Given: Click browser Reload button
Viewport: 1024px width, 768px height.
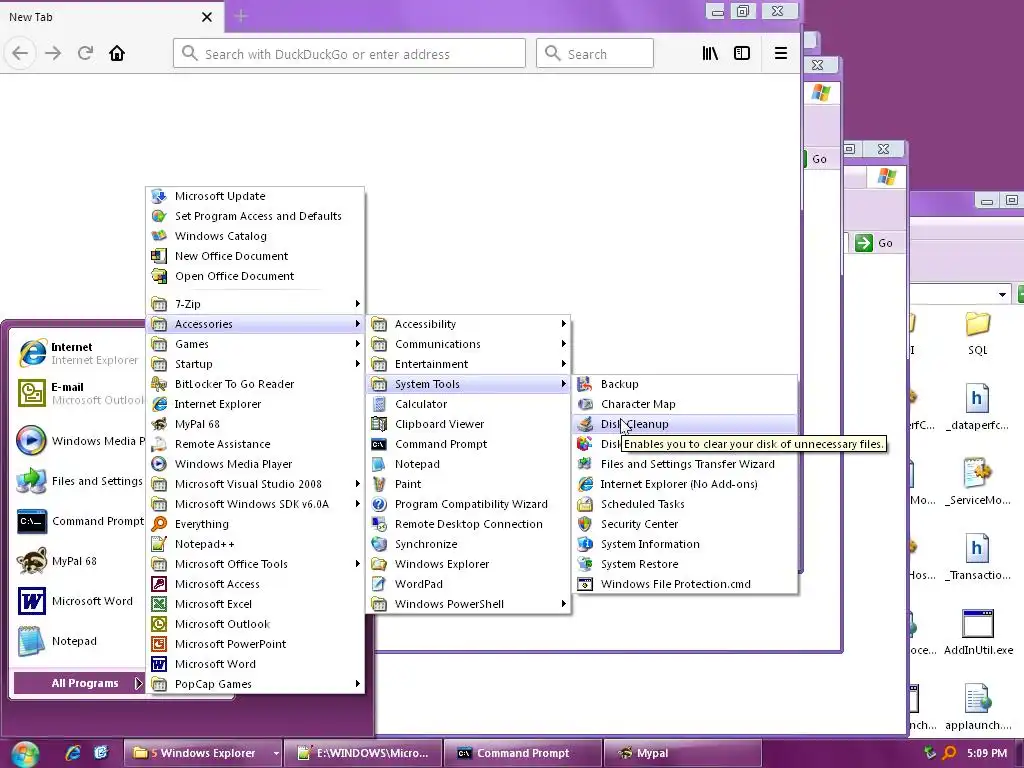Looking at the screenshot, I should 86,53.
